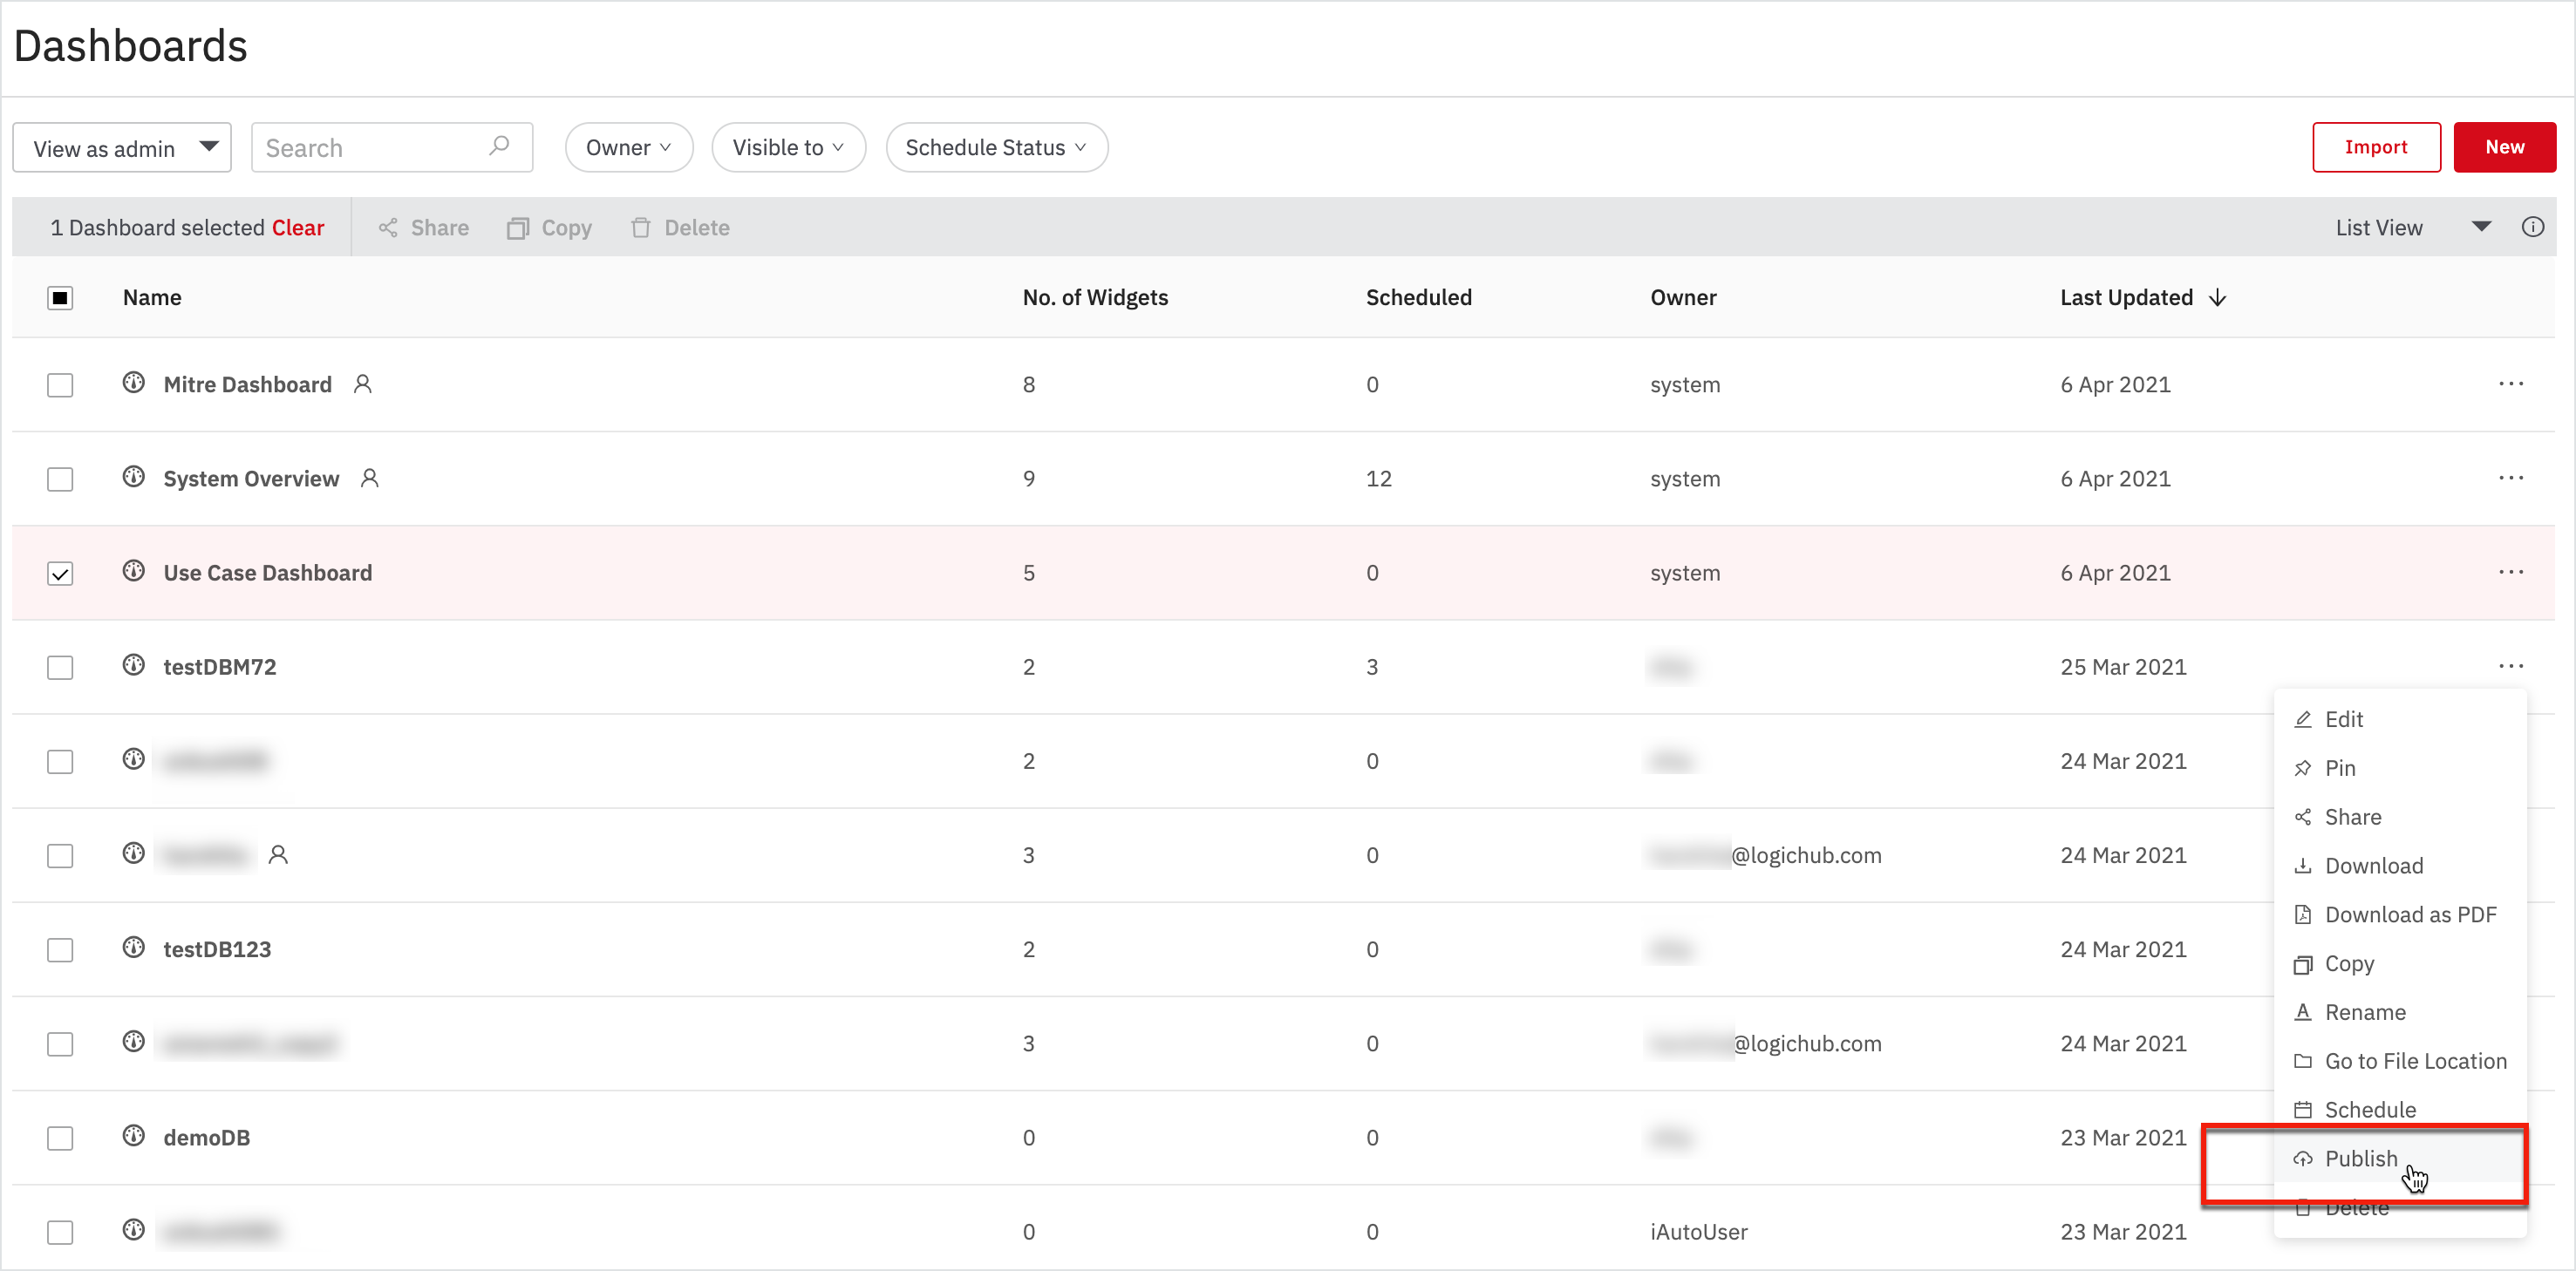Image resolution: width=2576 pixels, height=1271 pixels.
Task: Click the Copy icon in selection toolbar
Action: 517,228
